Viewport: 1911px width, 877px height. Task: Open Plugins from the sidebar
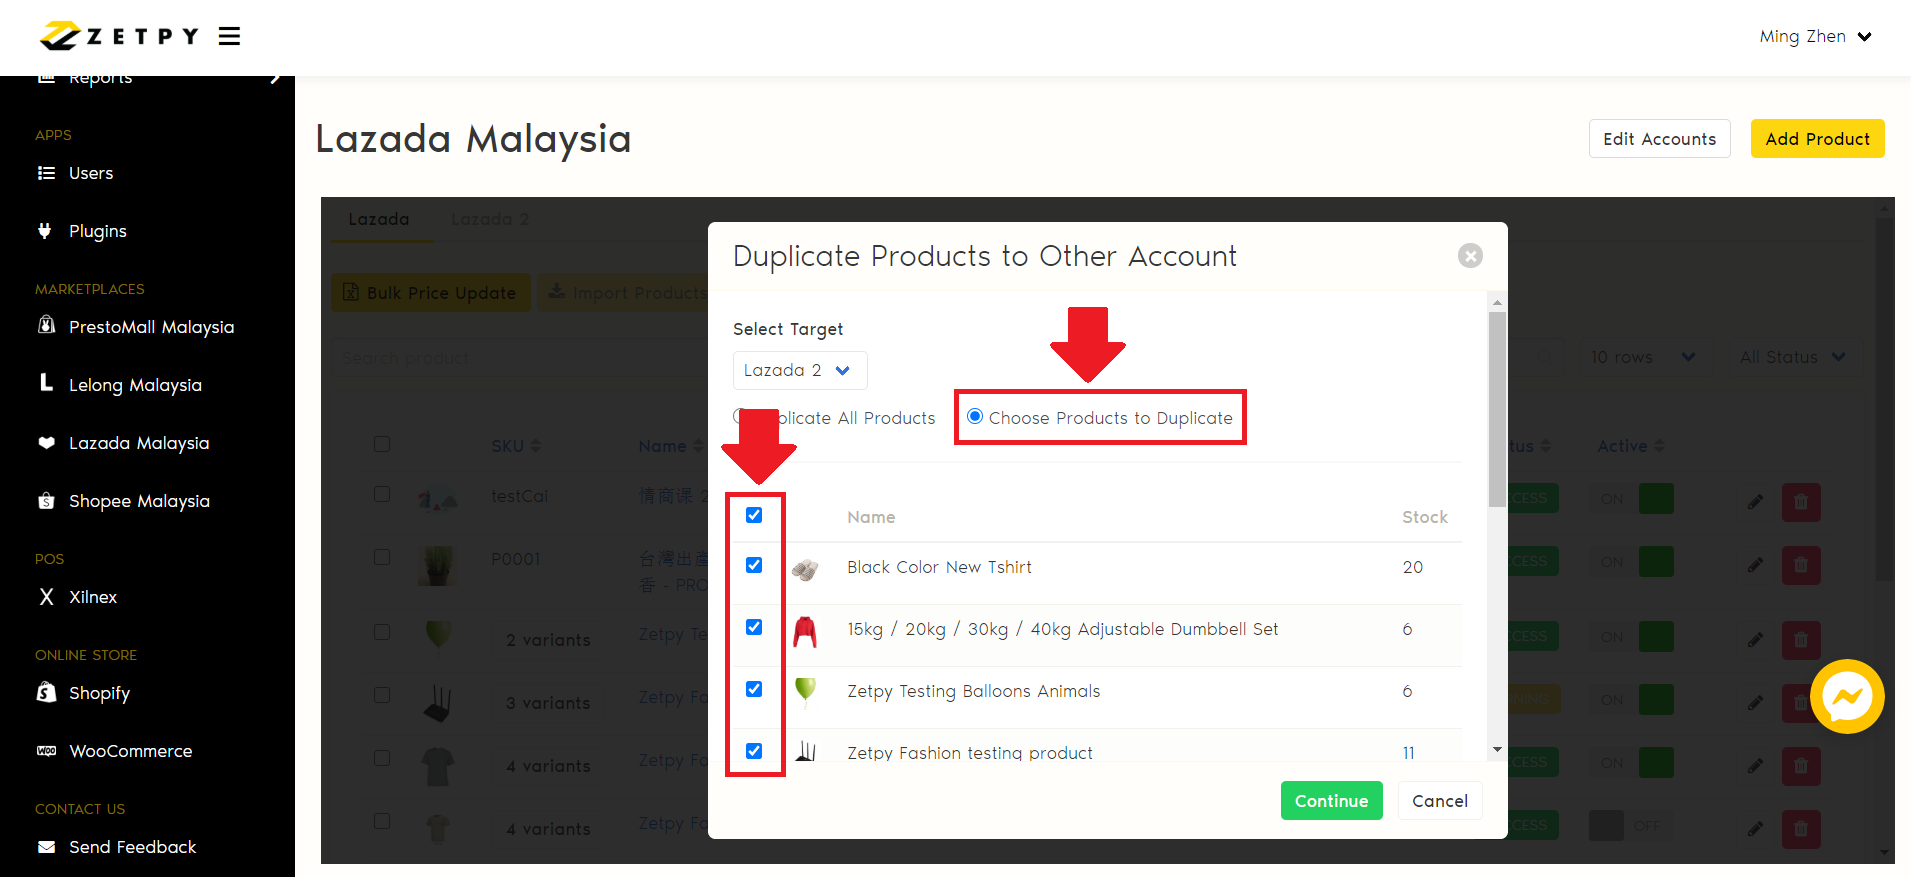(97, 231)
